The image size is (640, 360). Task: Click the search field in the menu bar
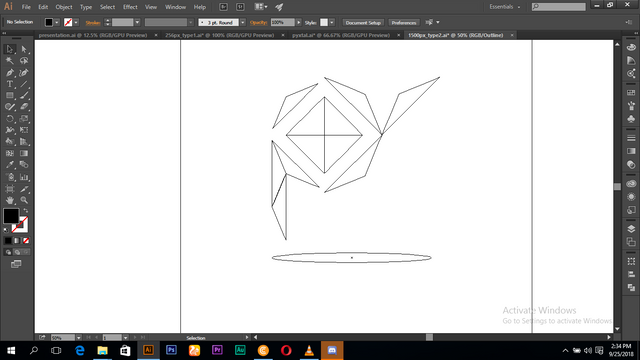tap(558, 7)
